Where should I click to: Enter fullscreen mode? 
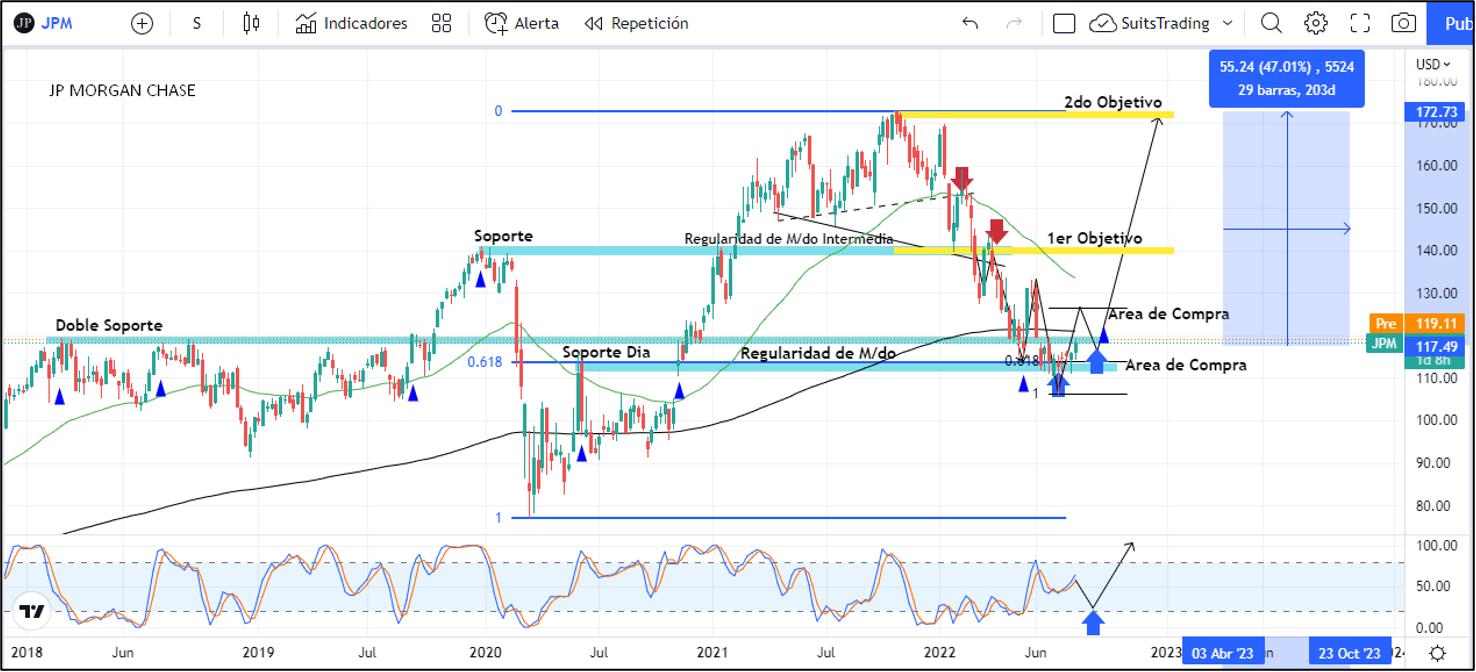coord(1360,23)
